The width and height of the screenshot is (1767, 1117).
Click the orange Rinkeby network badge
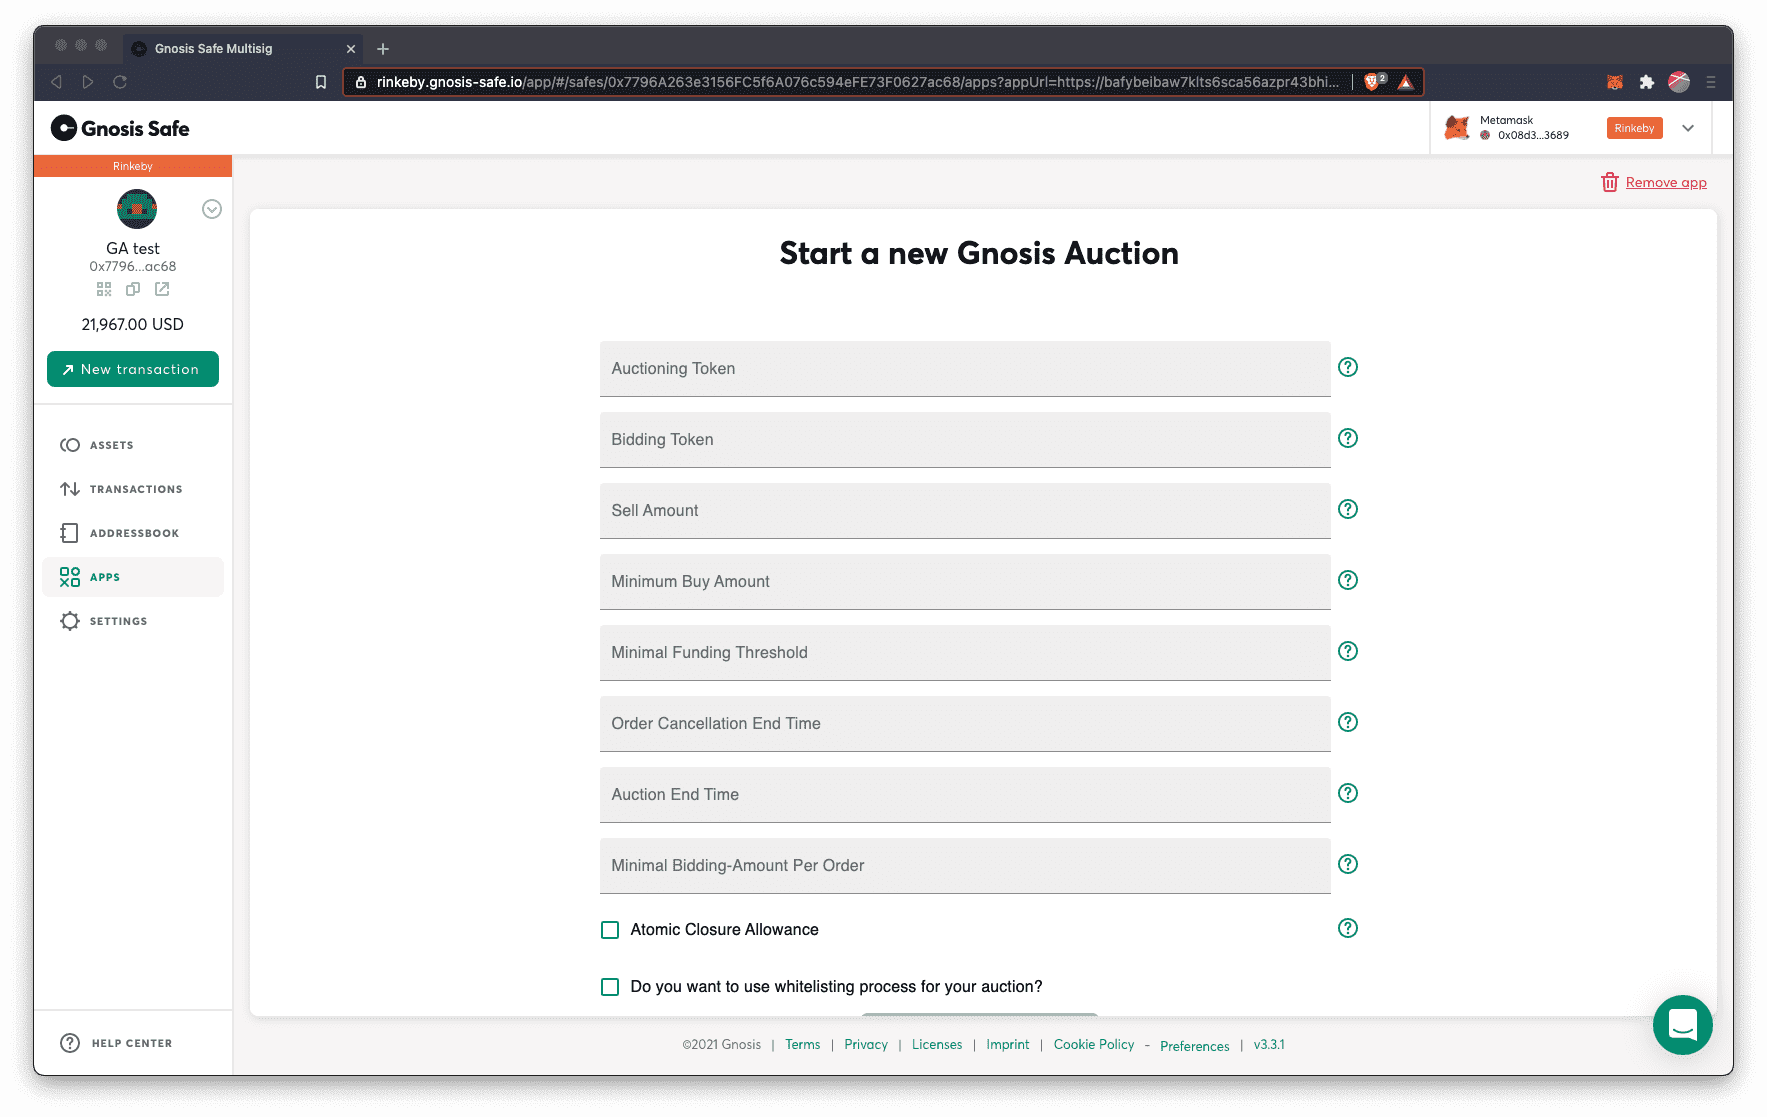tap(1634, 128)
